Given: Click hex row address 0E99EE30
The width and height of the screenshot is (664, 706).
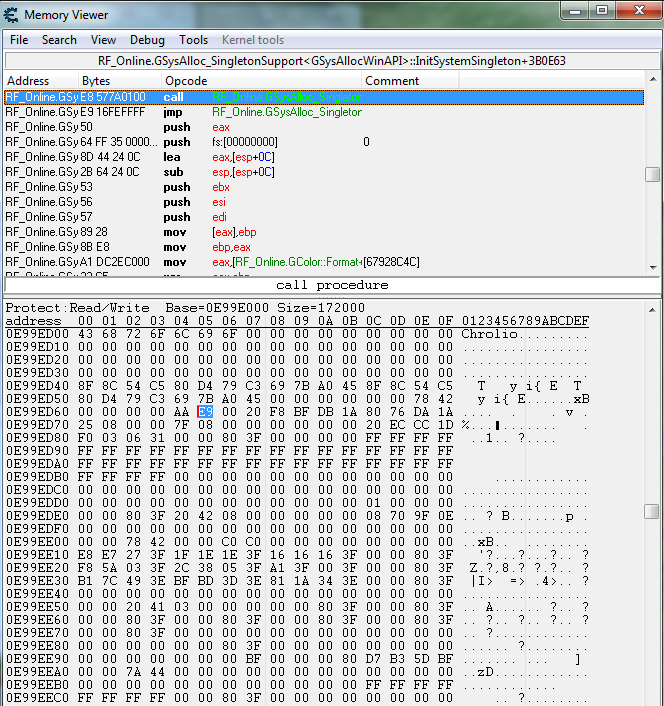Looking at the screenshot, I should click(x=37, y=581).
